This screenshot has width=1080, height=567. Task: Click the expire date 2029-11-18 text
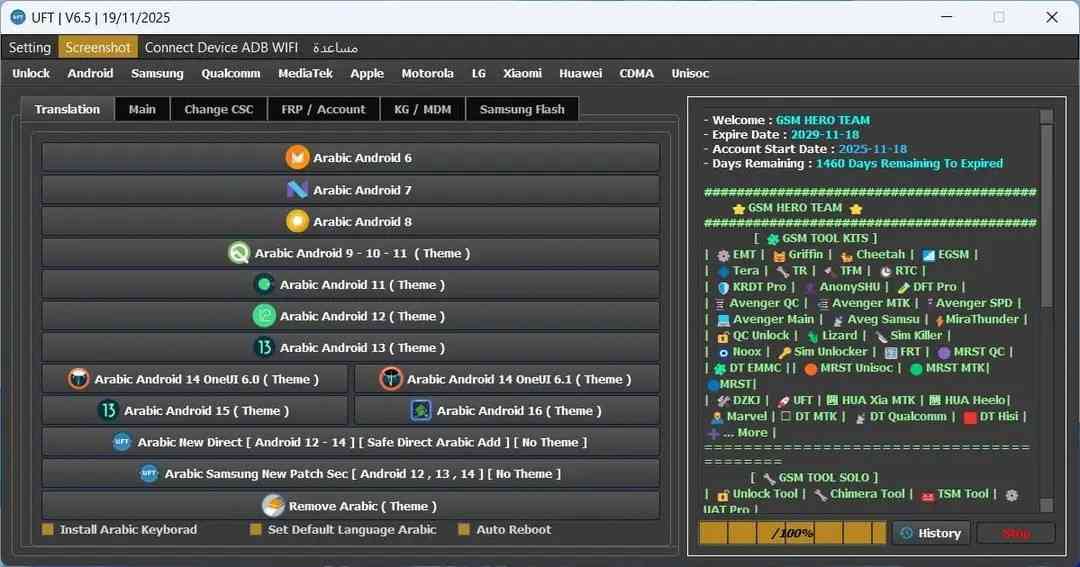coord(824,134)
